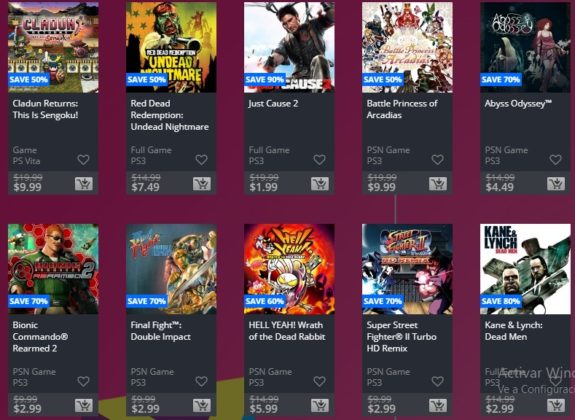This screenshot has width=575, height=420.
Task: Favorite Abyss Odyssey with heart icon
Action: pyautogui.click(x=556, y=160)
